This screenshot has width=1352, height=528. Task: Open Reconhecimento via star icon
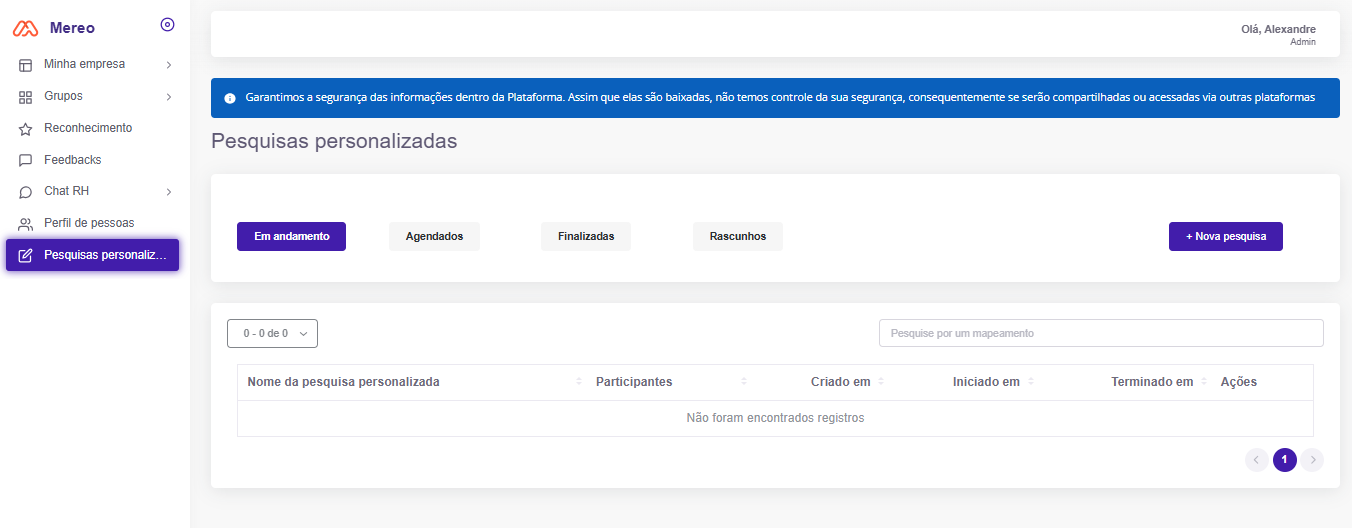pyautogui.click(x=26, y=129)
